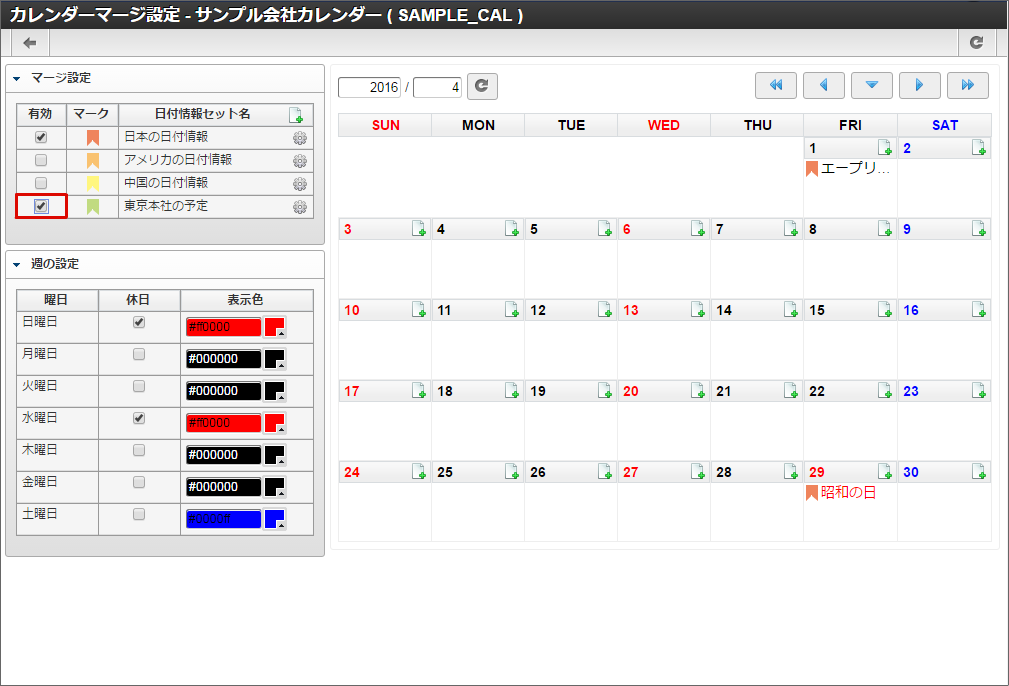Mark 土曜日 as a holiday
This screenshot has width=1009, height=686.
[139, 514]
